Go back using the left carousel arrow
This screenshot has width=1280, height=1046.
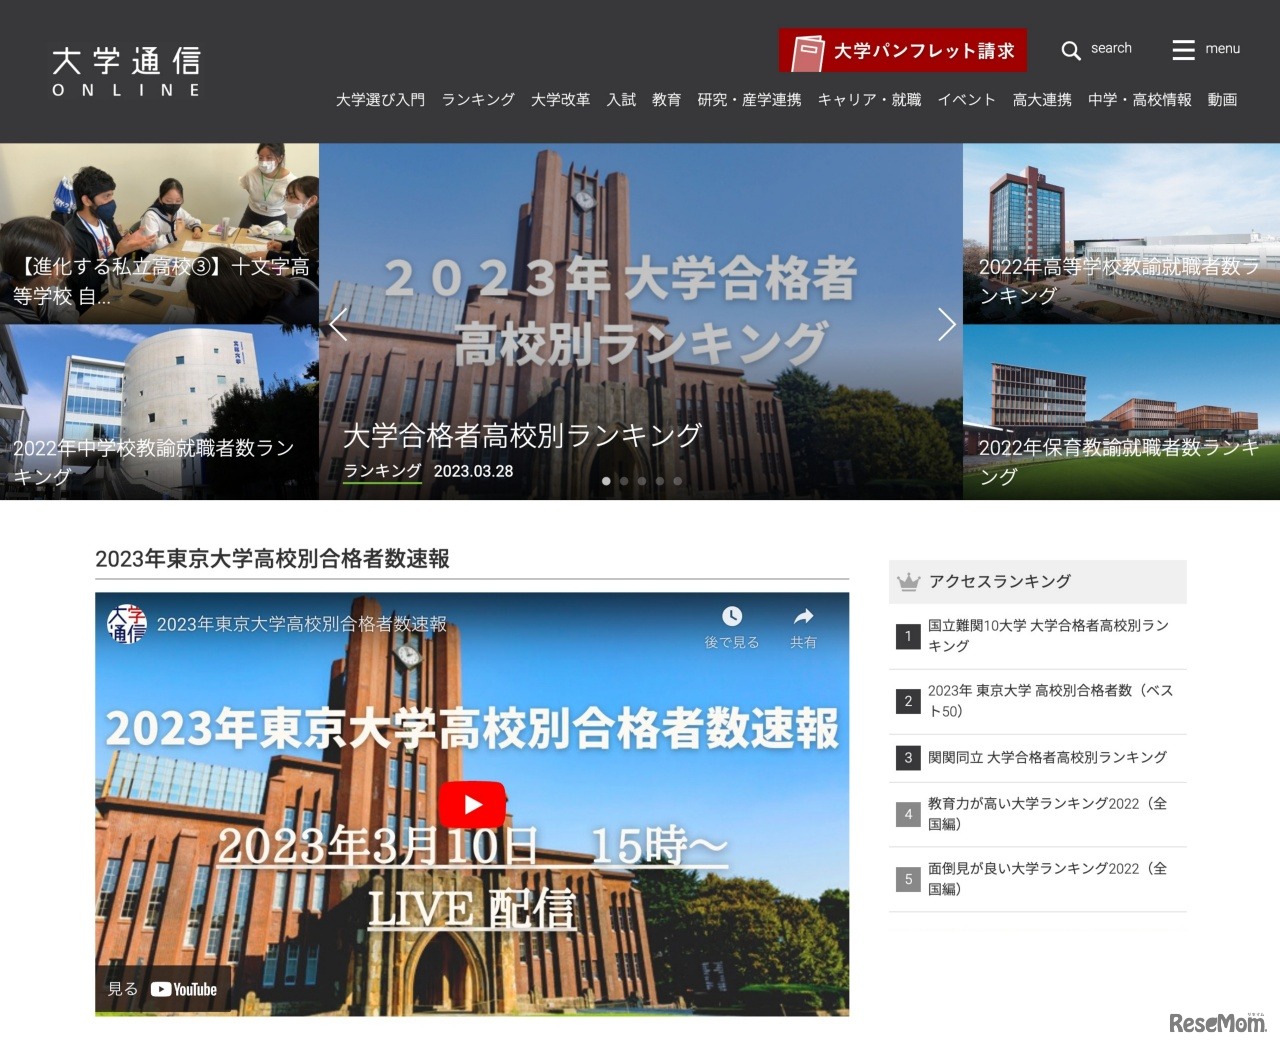click(x=338, y=324)
